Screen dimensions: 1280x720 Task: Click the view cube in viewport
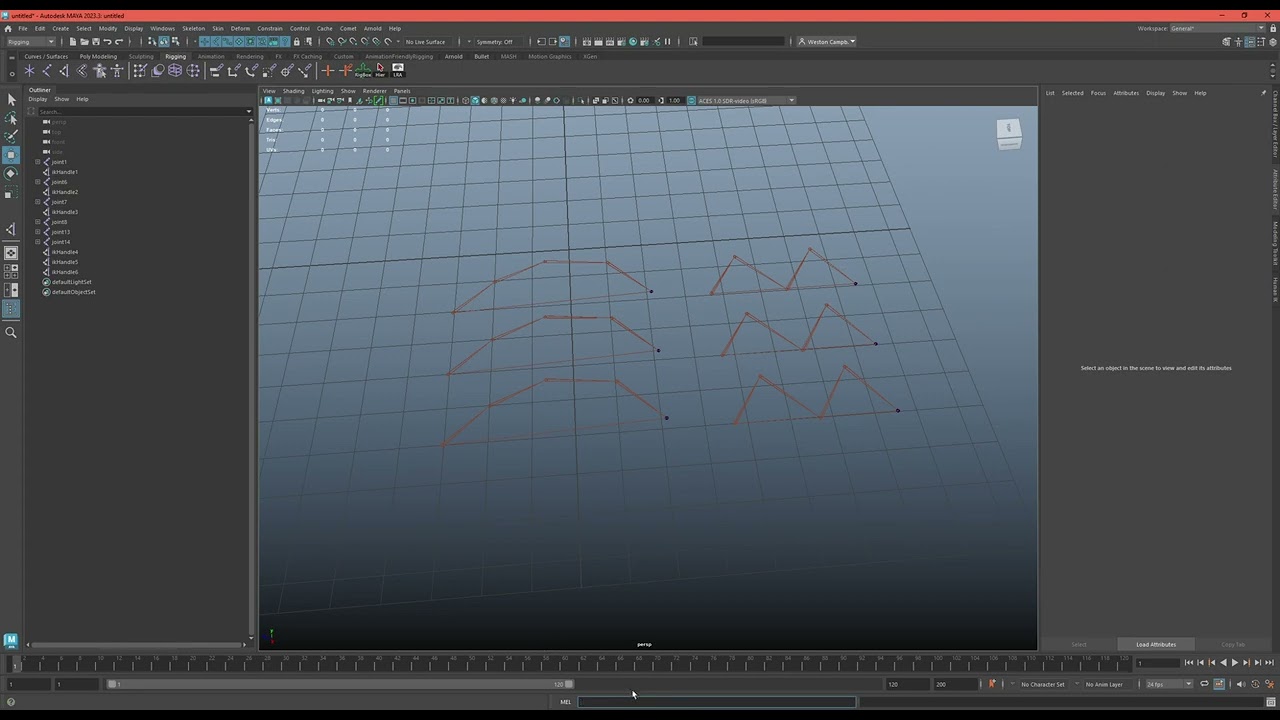(x=1009, y=134)
